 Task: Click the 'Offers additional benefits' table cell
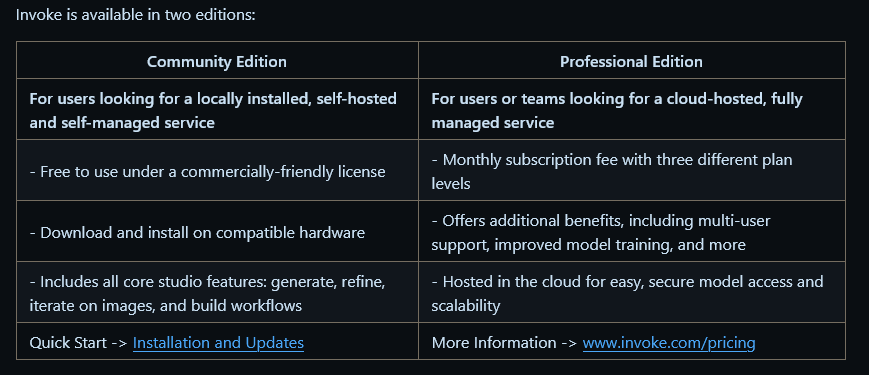[632, 232]
